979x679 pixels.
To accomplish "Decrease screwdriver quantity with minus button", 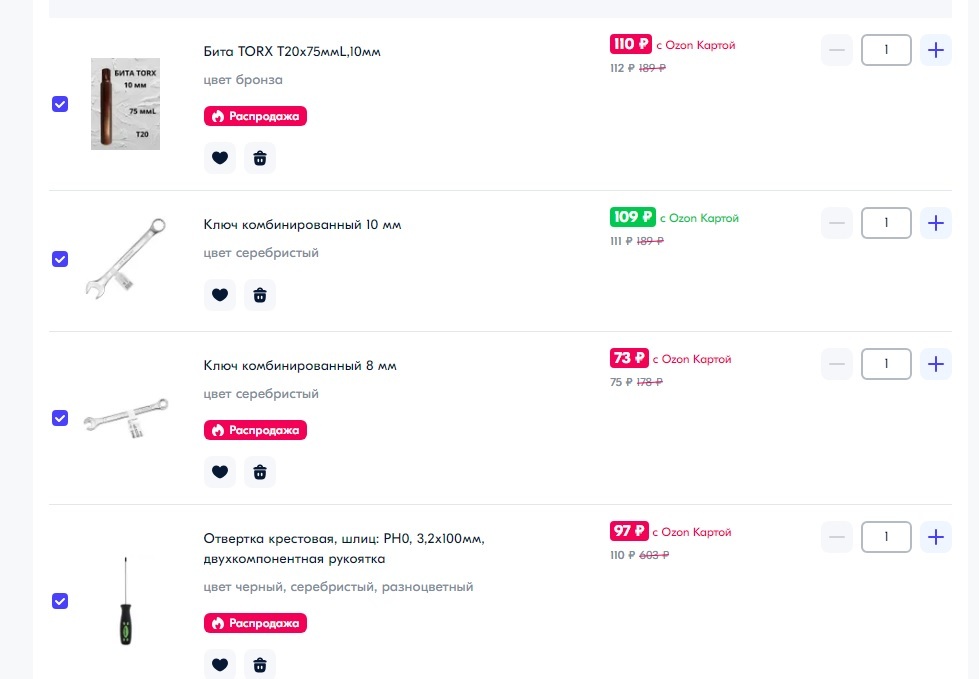I will tap(837, 537).
